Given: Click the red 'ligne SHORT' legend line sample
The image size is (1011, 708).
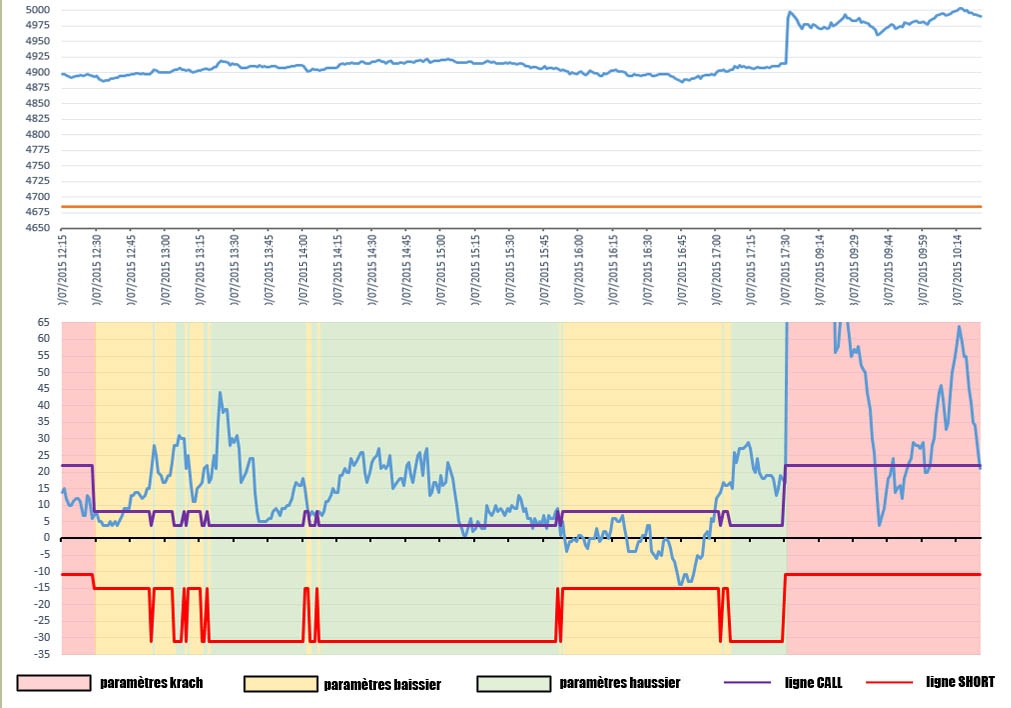Looking at the screenshot, I should point(890,682).
